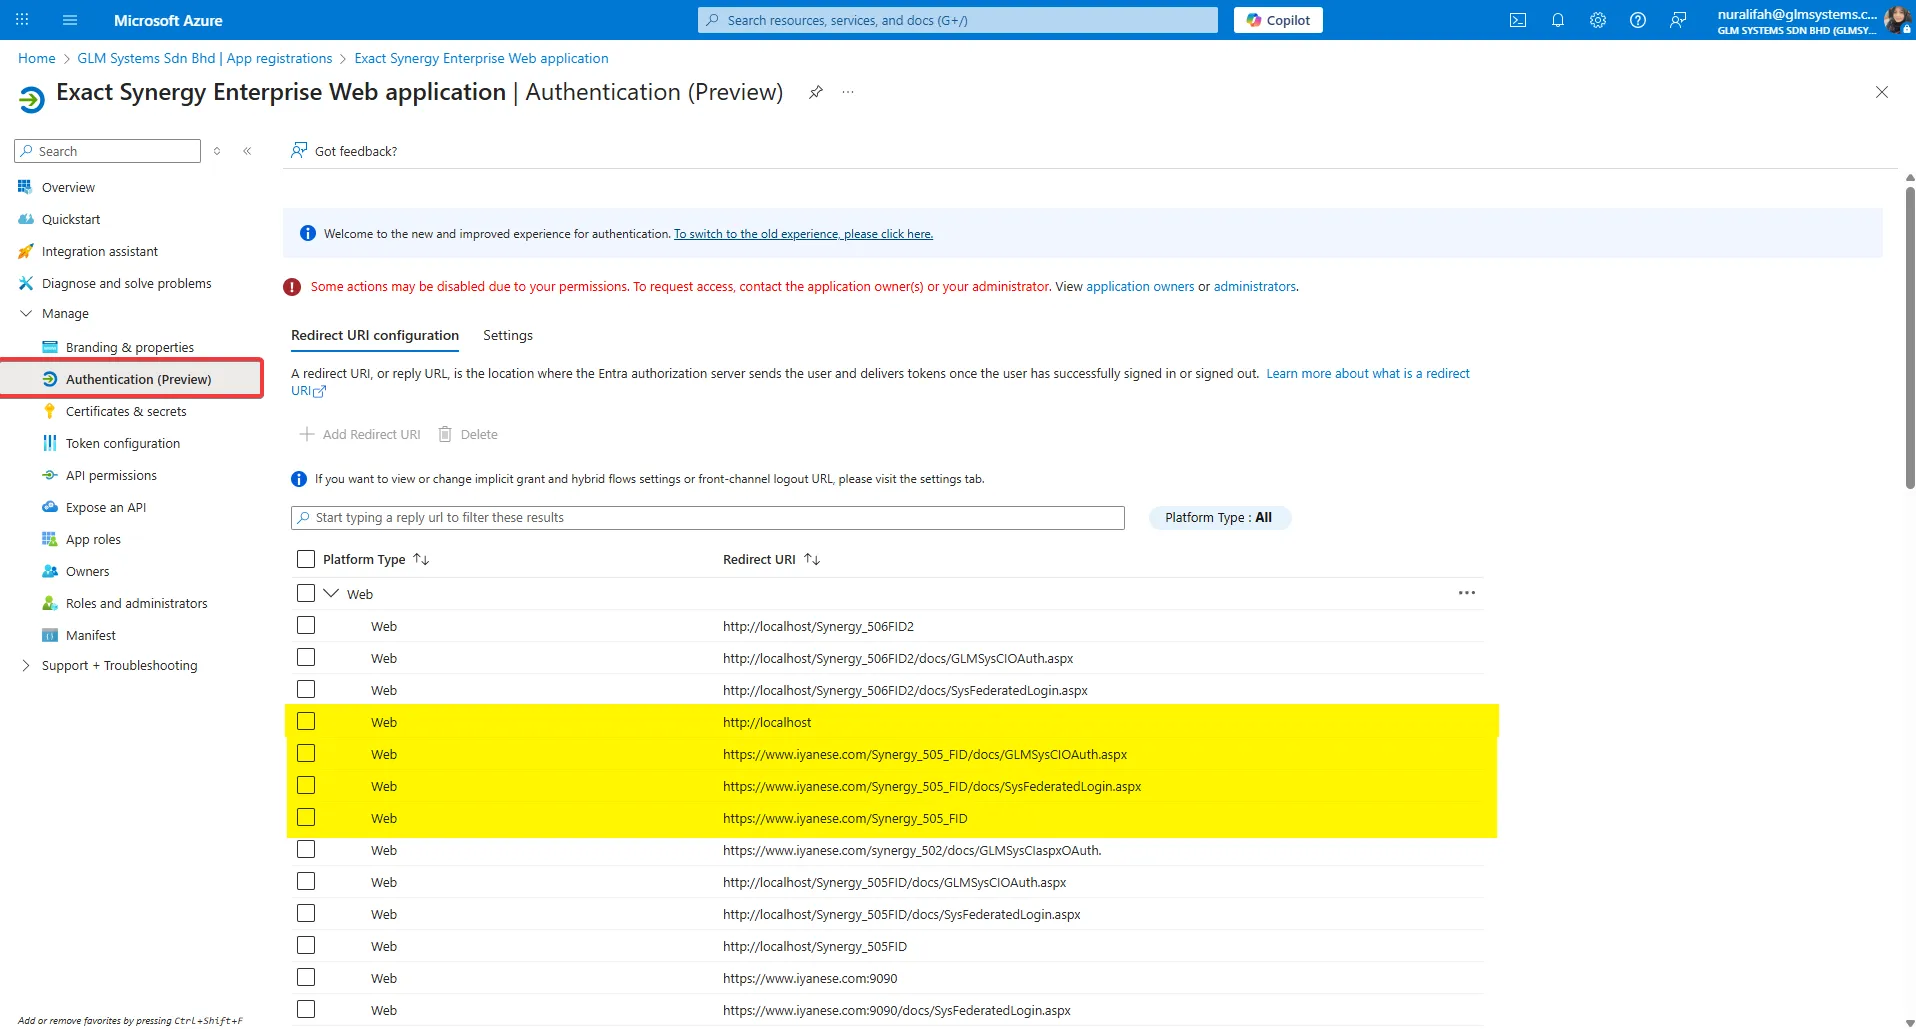
Task: Open the Platform Type : All filter
Action: coord(1218,518)
